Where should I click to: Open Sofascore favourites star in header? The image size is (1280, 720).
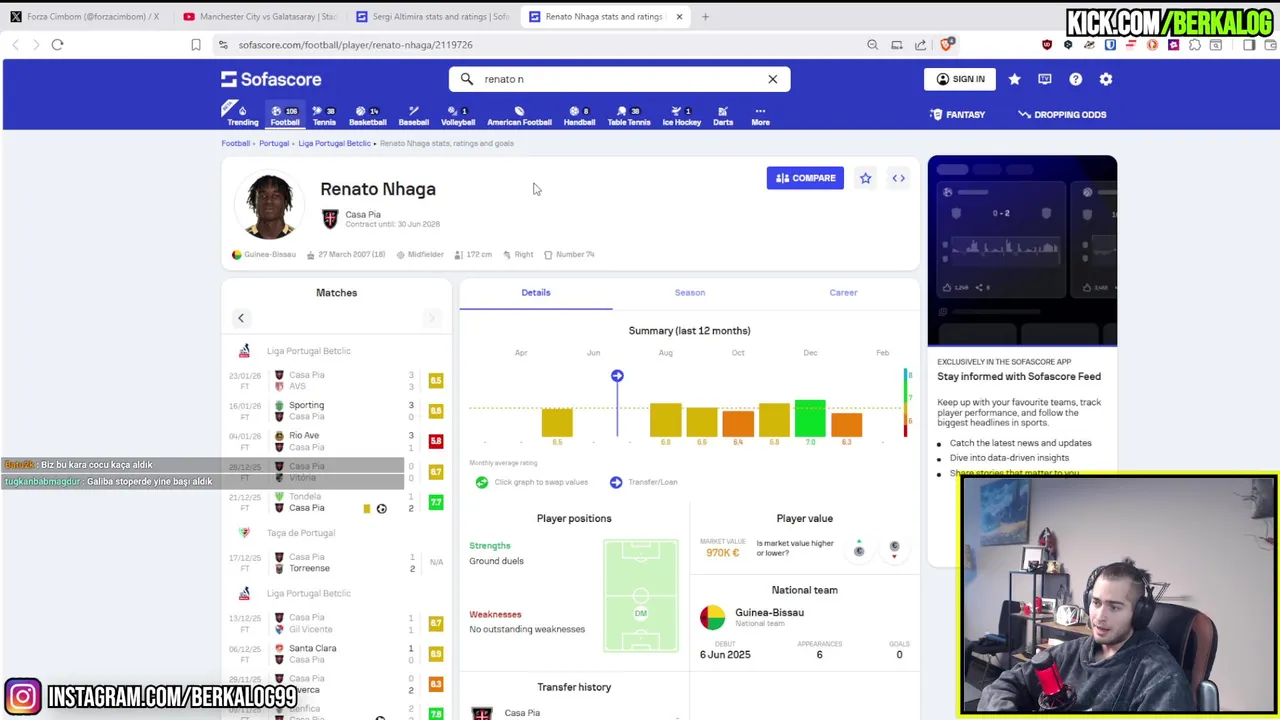click(1014, 79)
